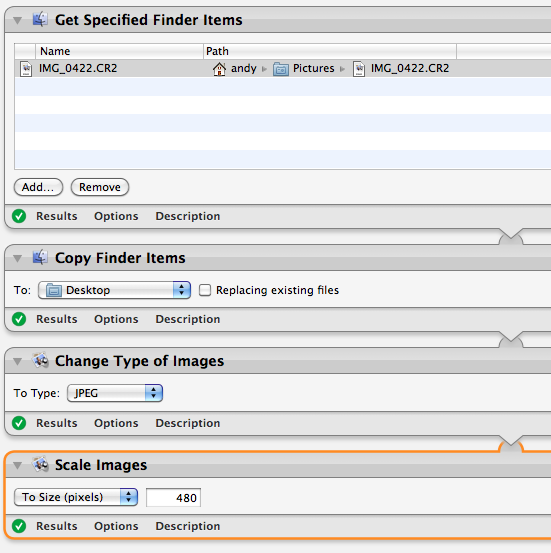Open the To Type JPEG popup

(x=115, y=393)
